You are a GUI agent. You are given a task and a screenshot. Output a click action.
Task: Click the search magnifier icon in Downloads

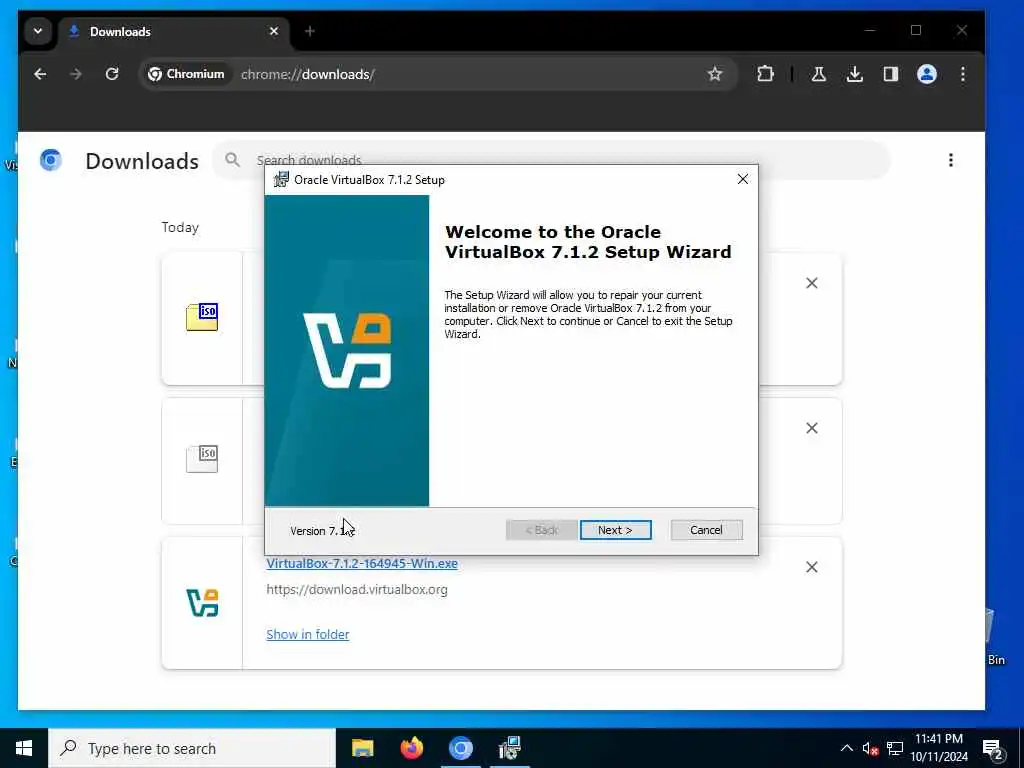point(232,160)
